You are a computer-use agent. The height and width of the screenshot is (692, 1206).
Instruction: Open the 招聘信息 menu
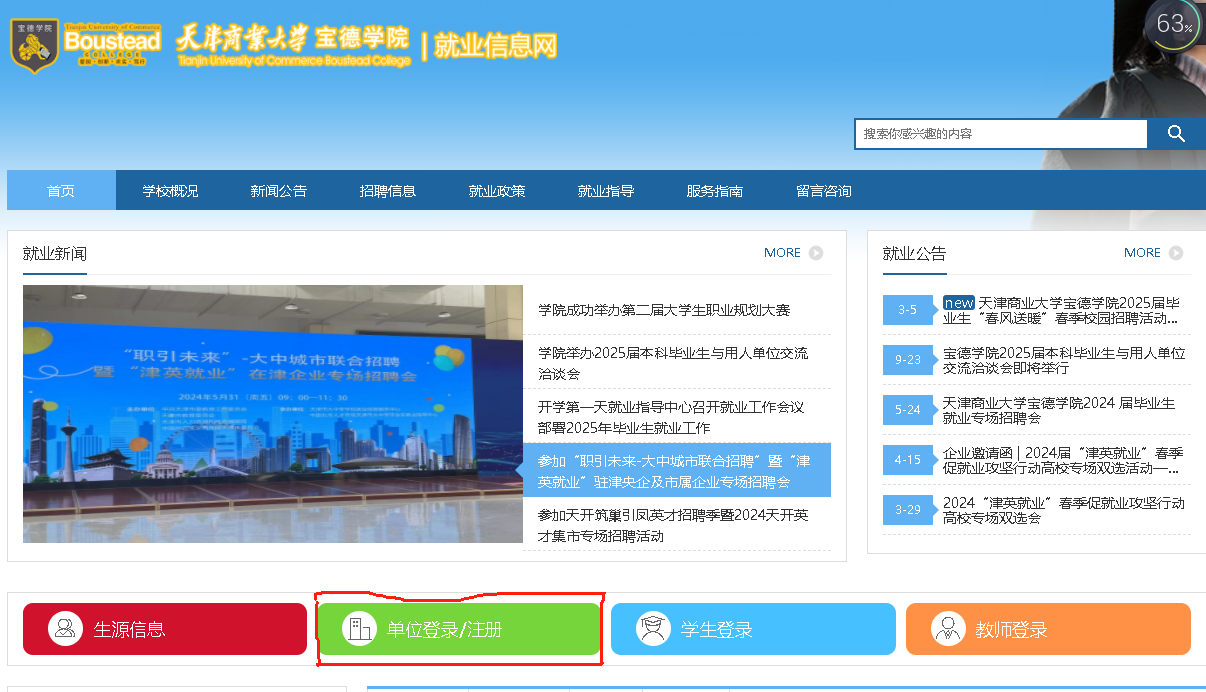387,190
